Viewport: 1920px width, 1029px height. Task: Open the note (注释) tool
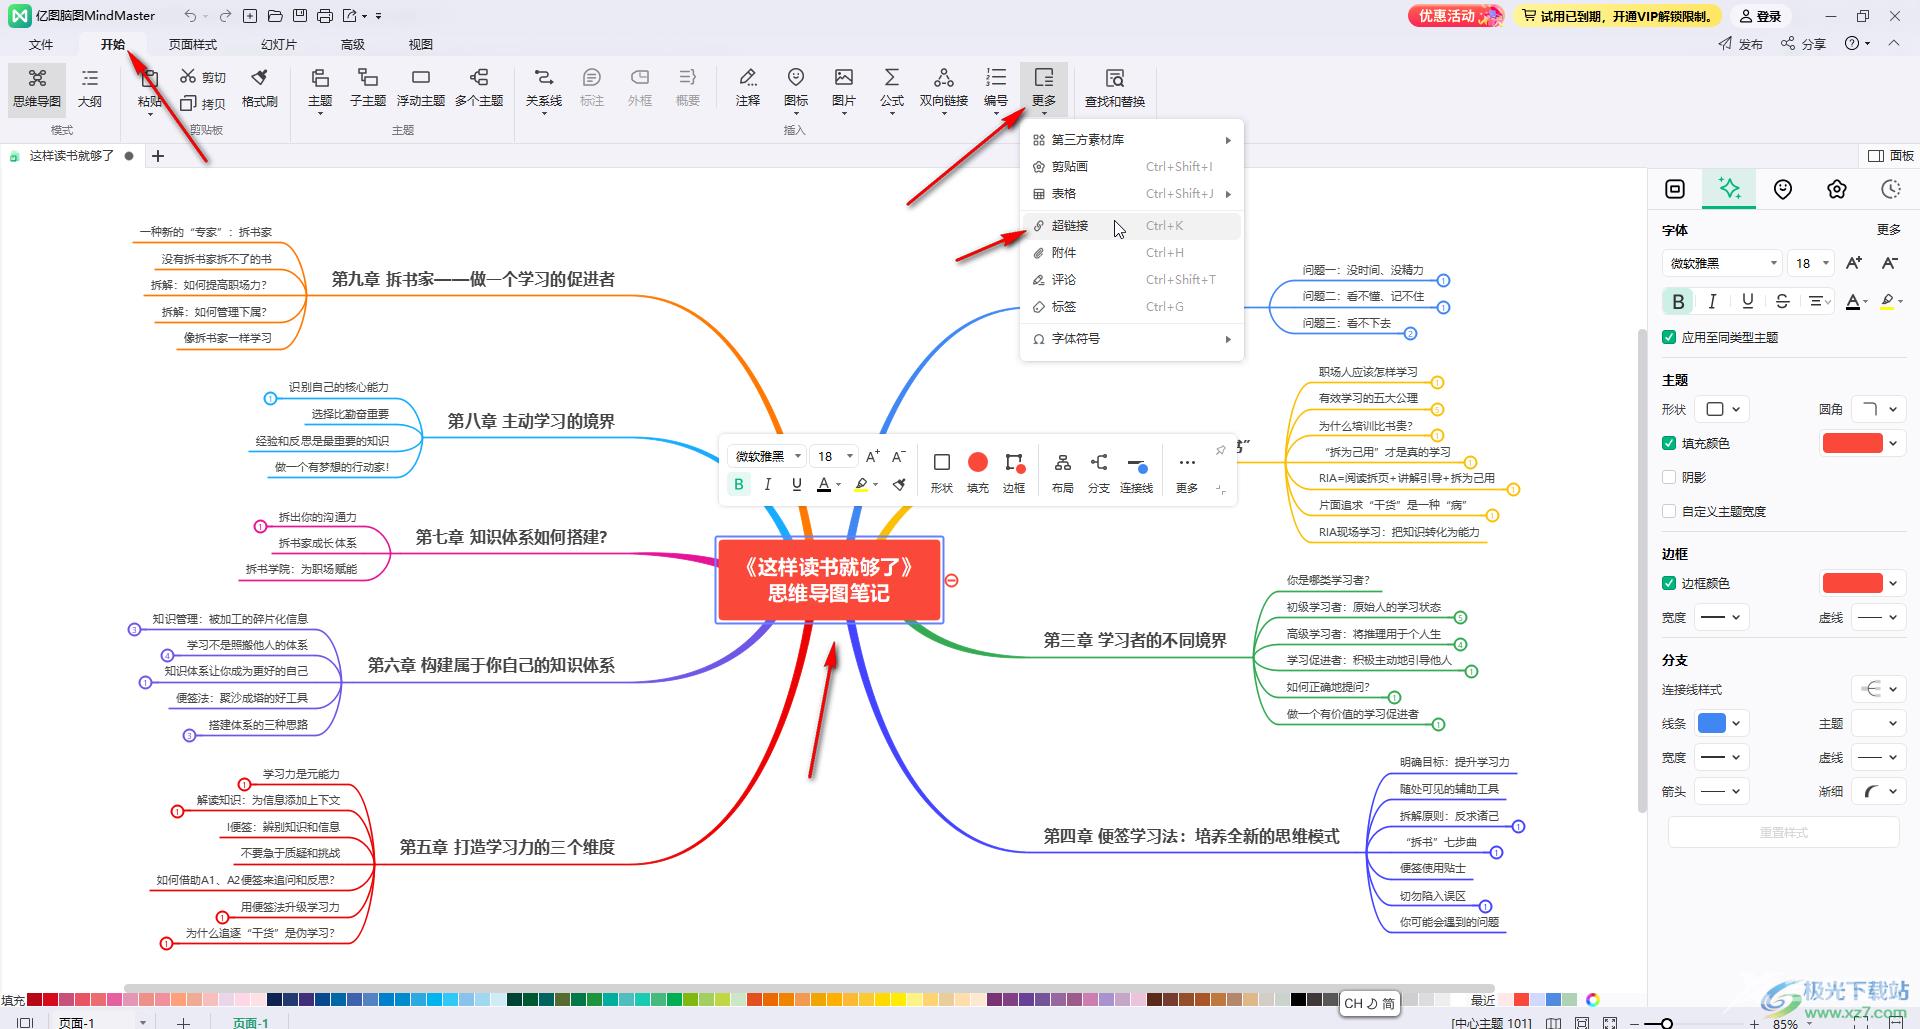tap(748, 88)
